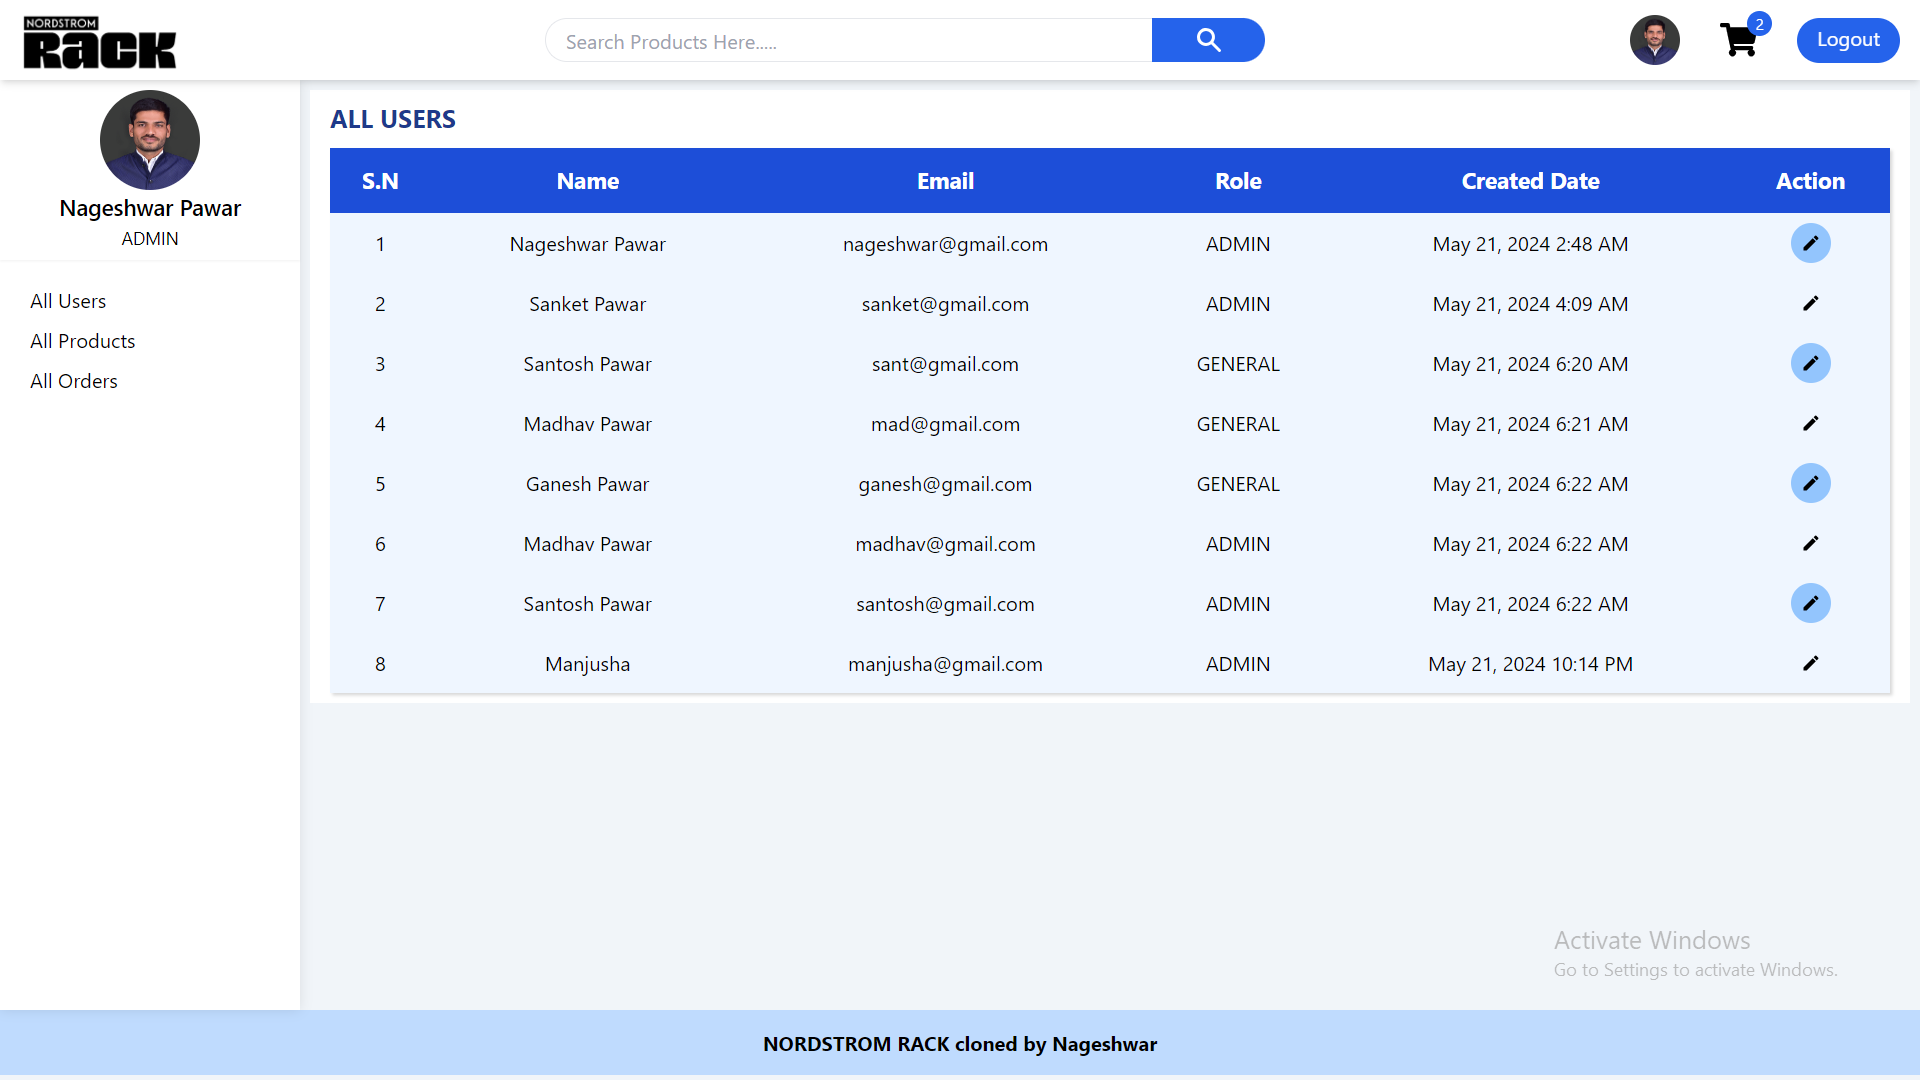Click the large sidebar profile picture
1920x1080 pixels.
150,140
